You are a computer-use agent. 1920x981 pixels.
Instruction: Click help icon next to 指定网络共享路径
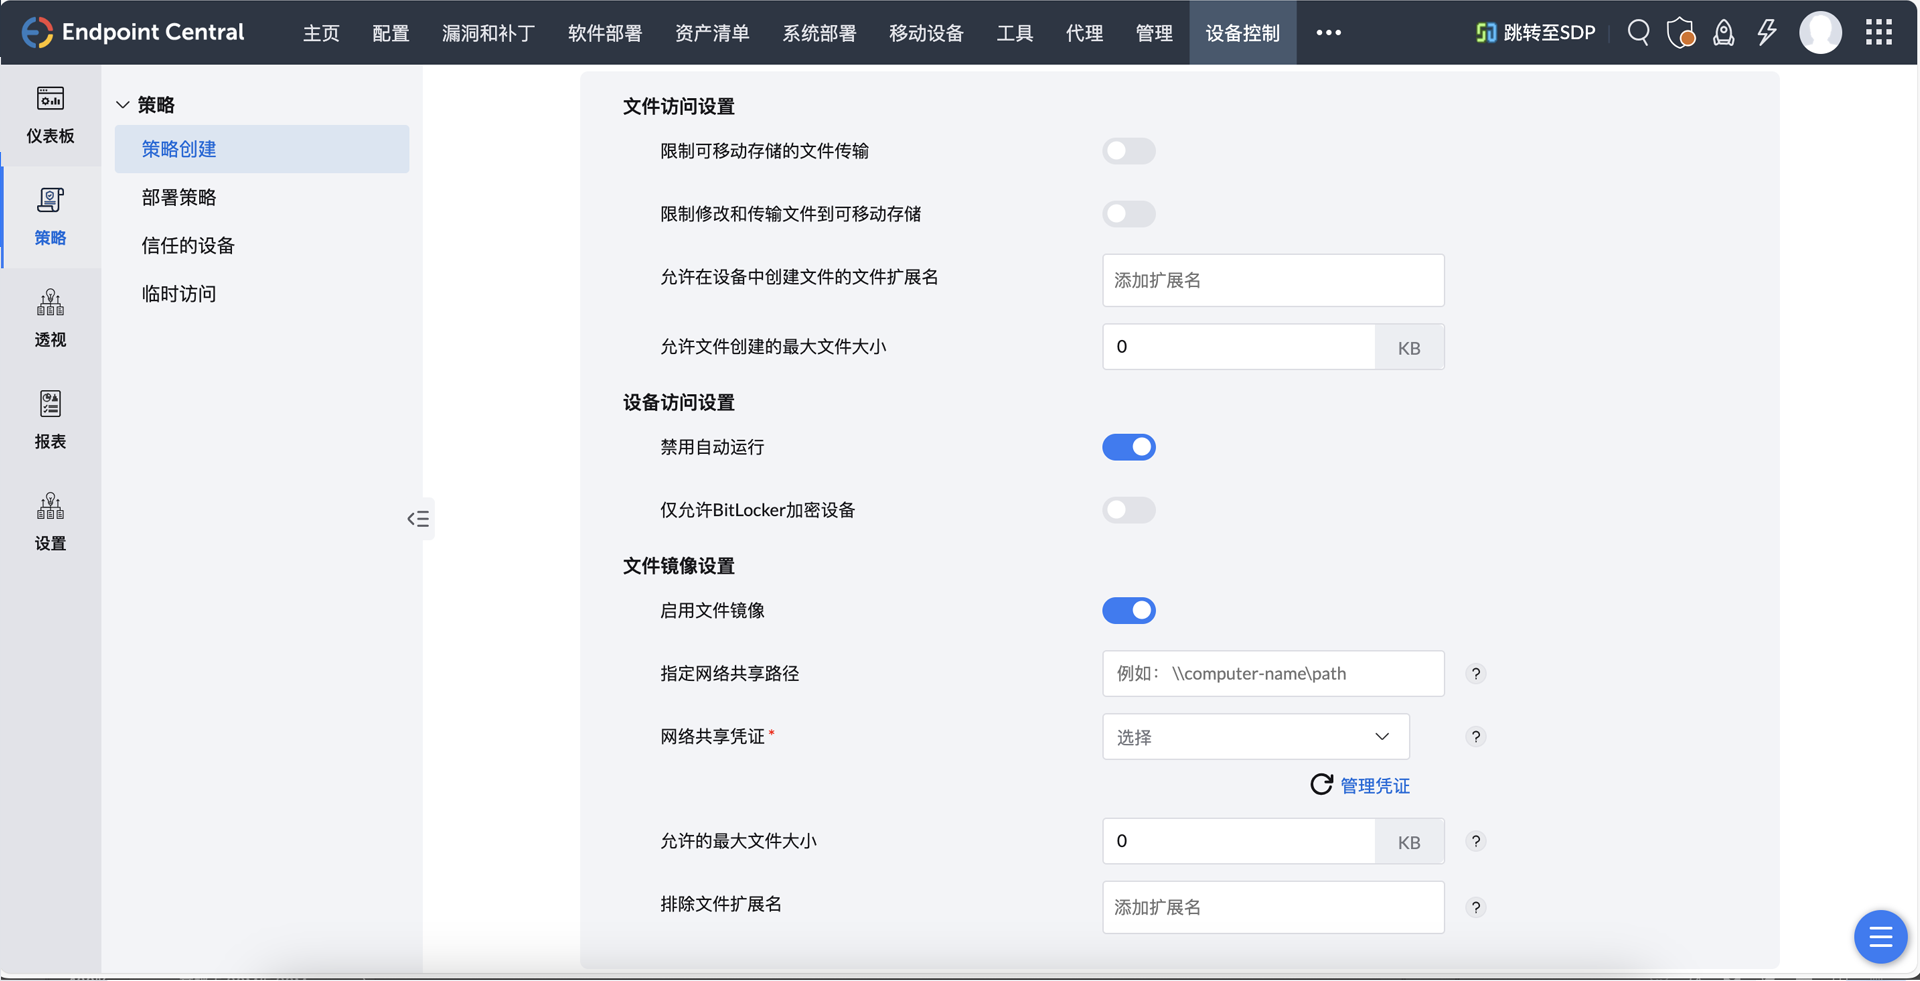tap(1475, 674)
